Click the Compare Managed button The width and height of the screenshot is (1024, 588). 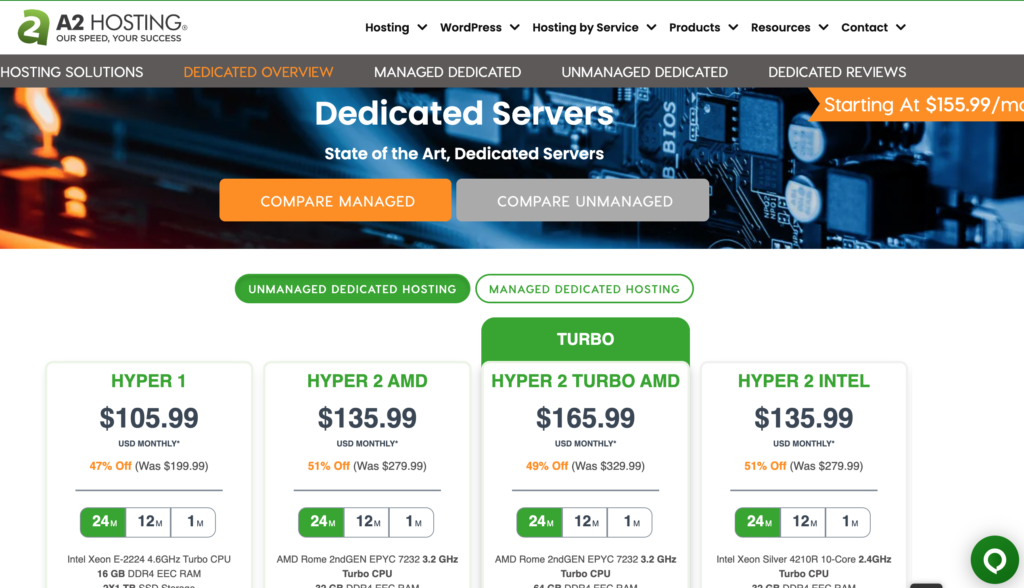tap(335, 200)
